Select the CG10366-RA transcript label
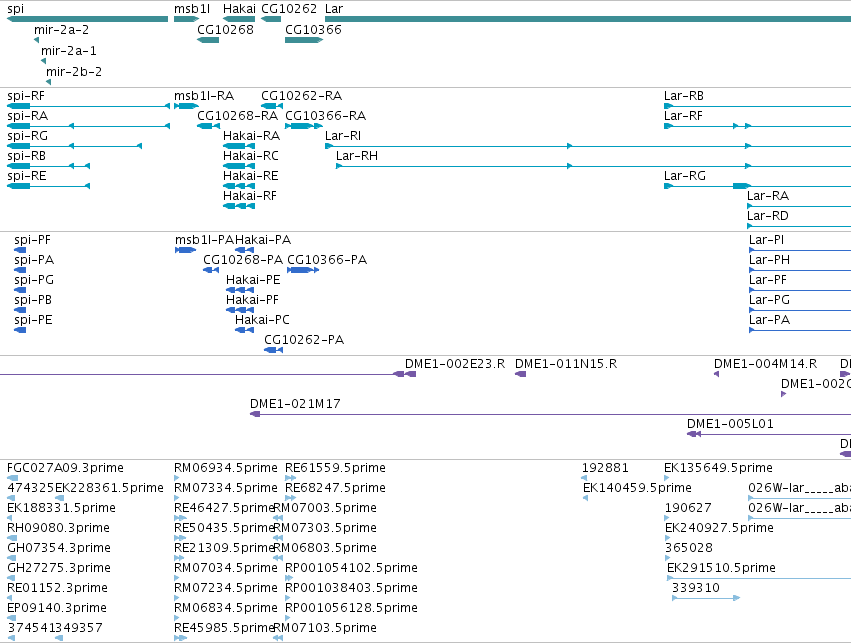The width and height of the screenshot is (851, 643). click(x=326, y=116)
